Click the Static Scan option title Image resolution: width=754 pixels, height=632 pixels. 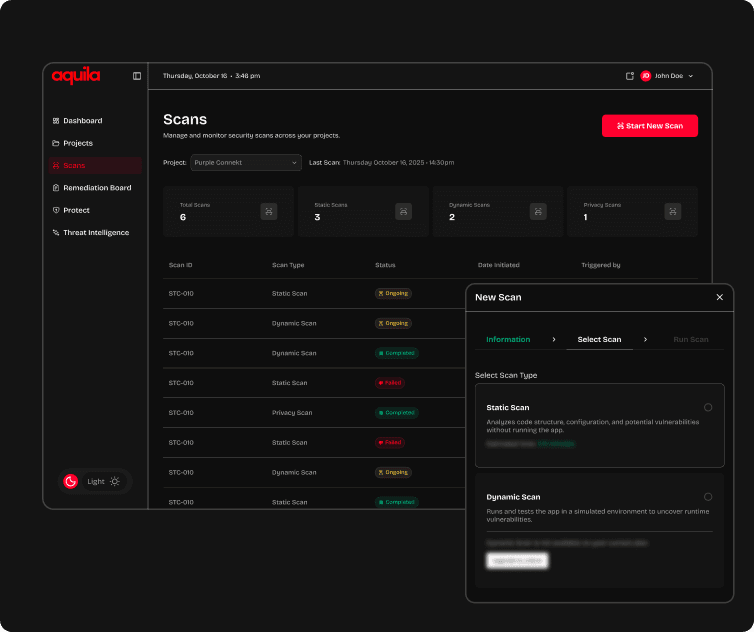(x=508, y=407)
